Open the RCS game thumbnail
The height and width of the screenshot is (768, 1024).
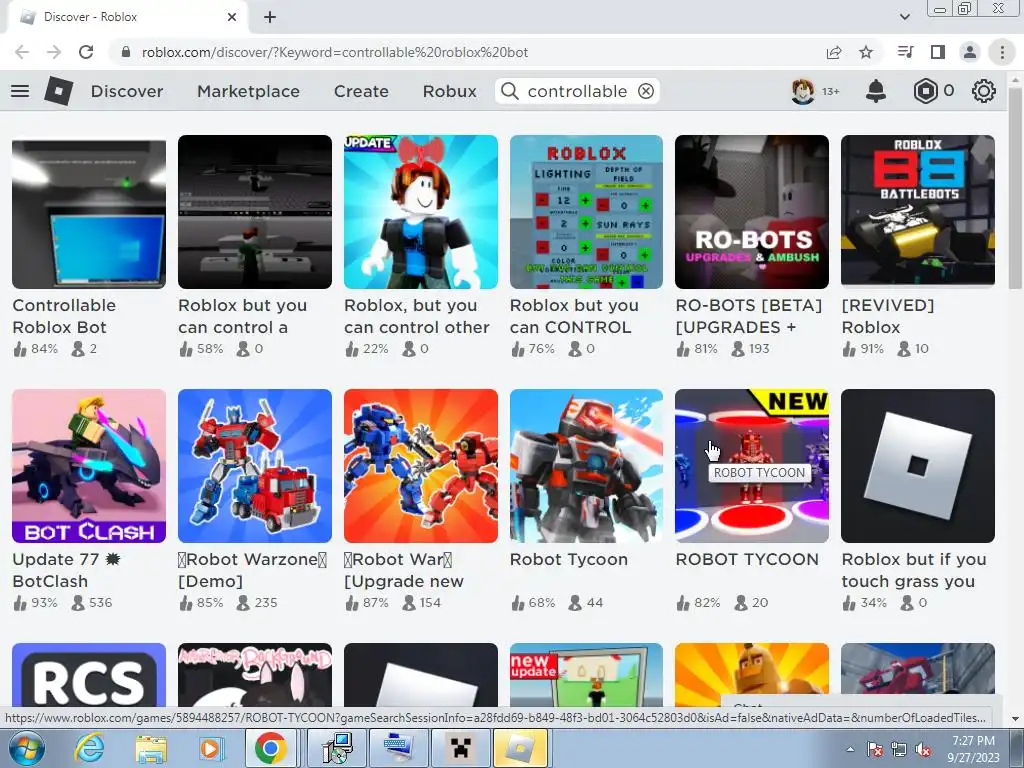89,677
